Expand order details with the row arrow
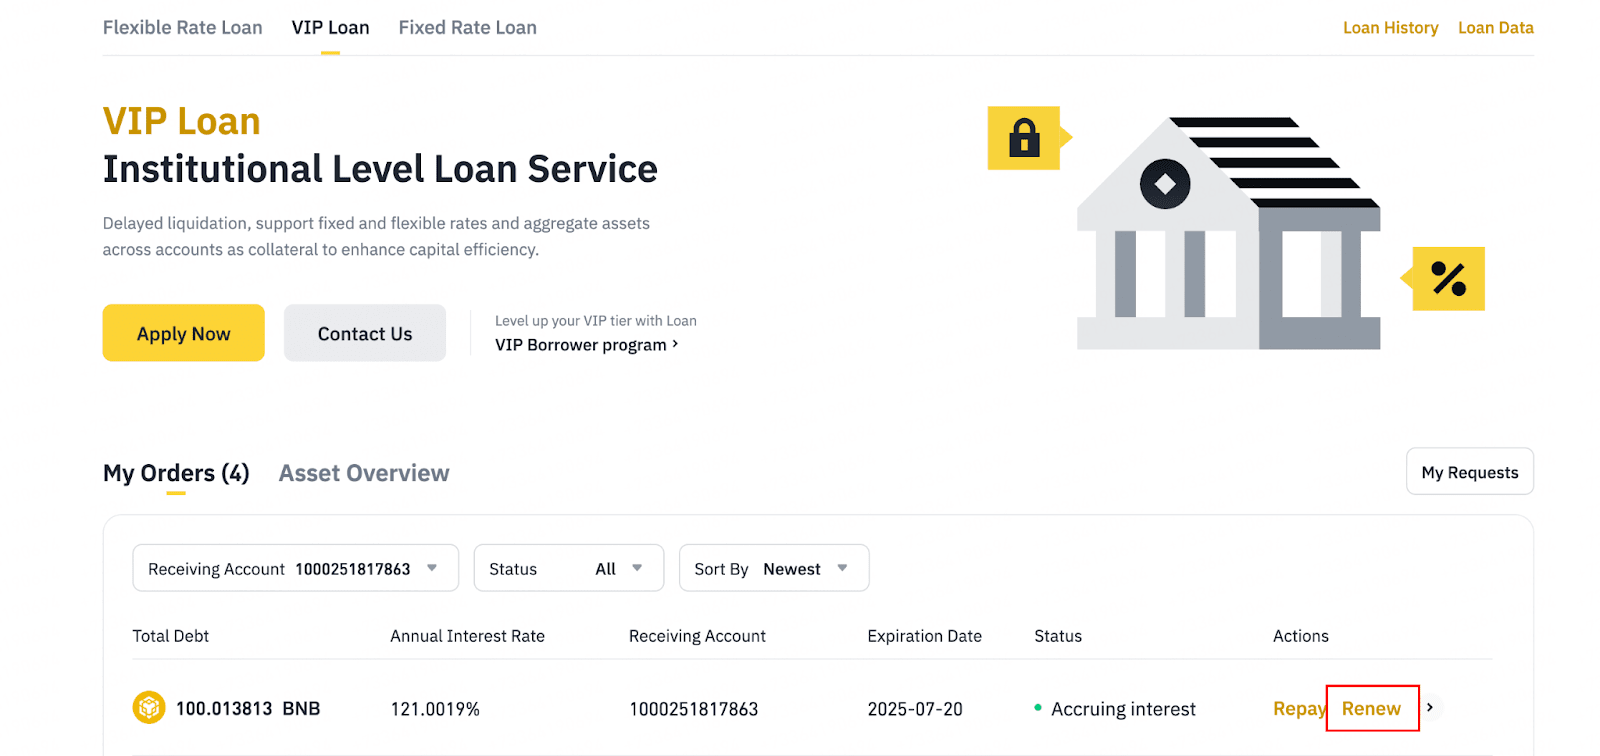1600x756 pixels. [1430, 708]
